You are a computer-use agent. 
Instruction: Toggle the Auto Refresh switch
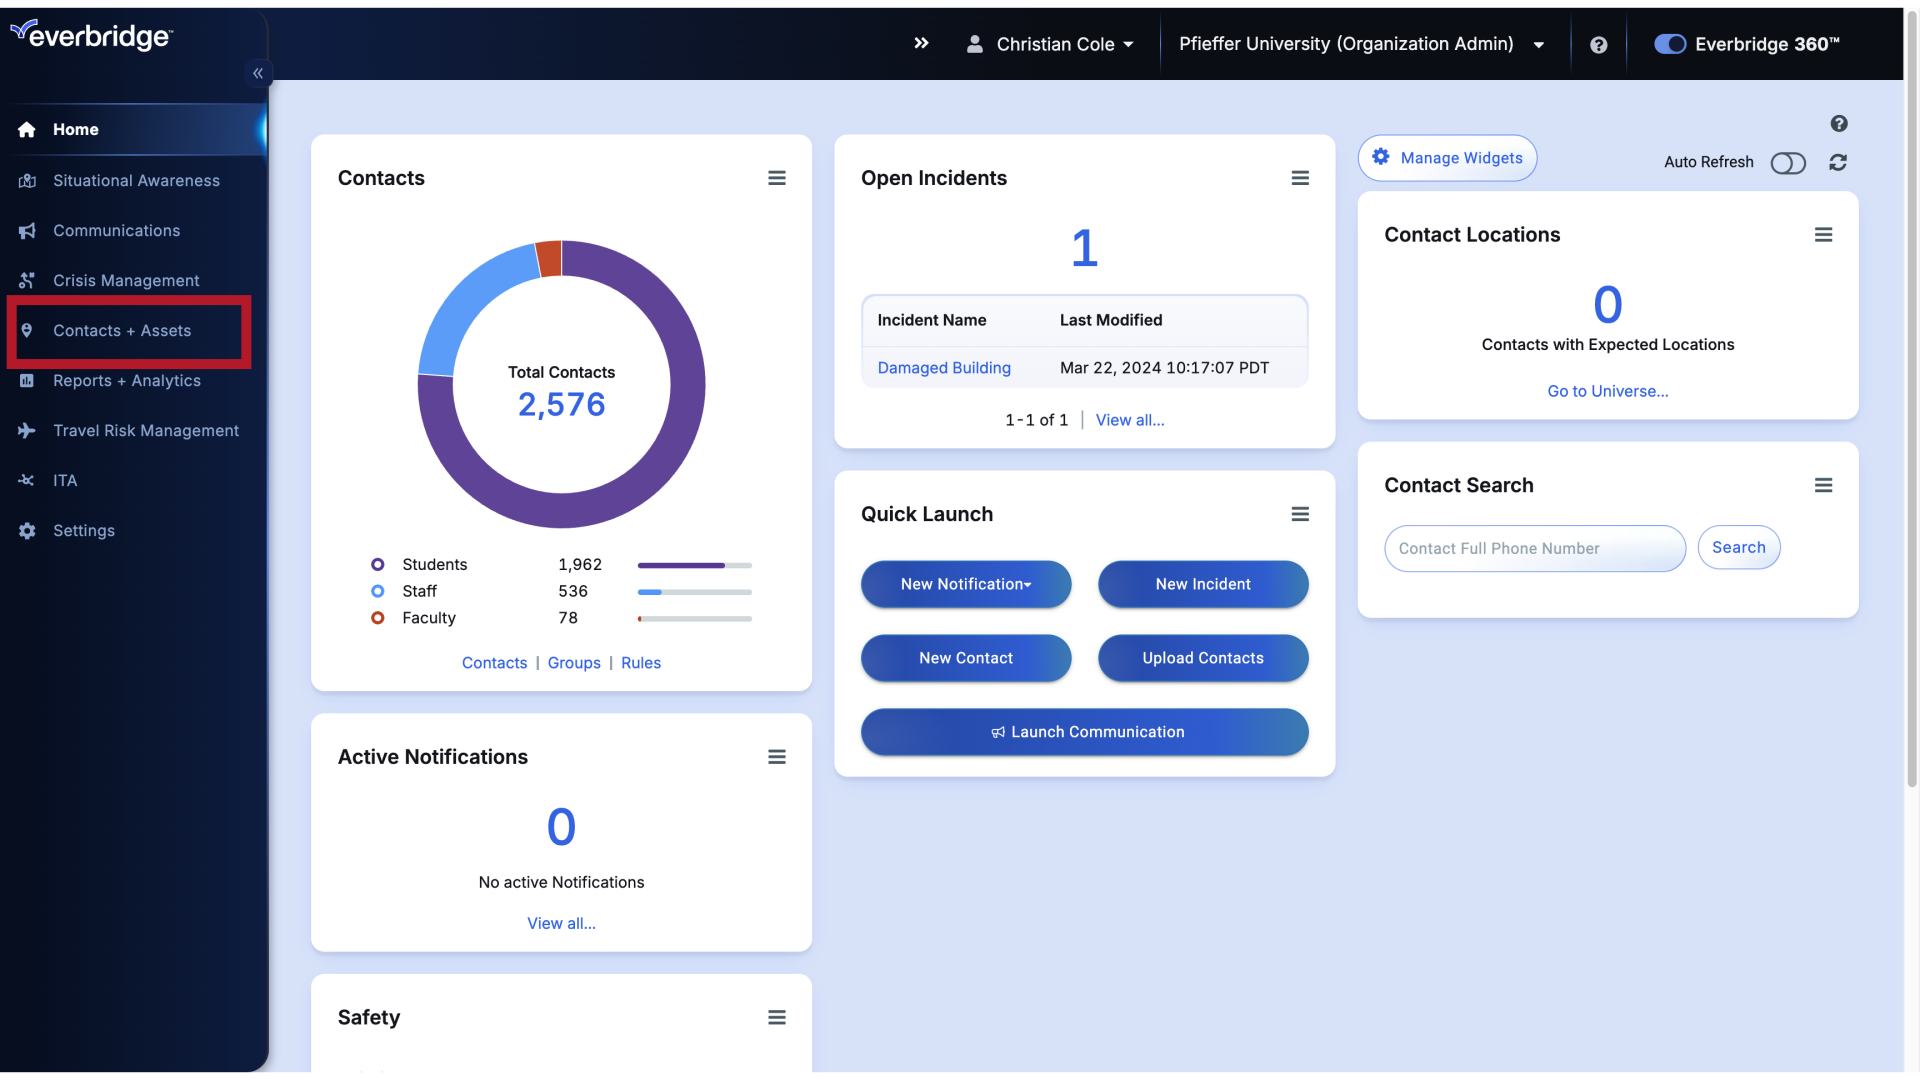click(x=1787, y=161)
